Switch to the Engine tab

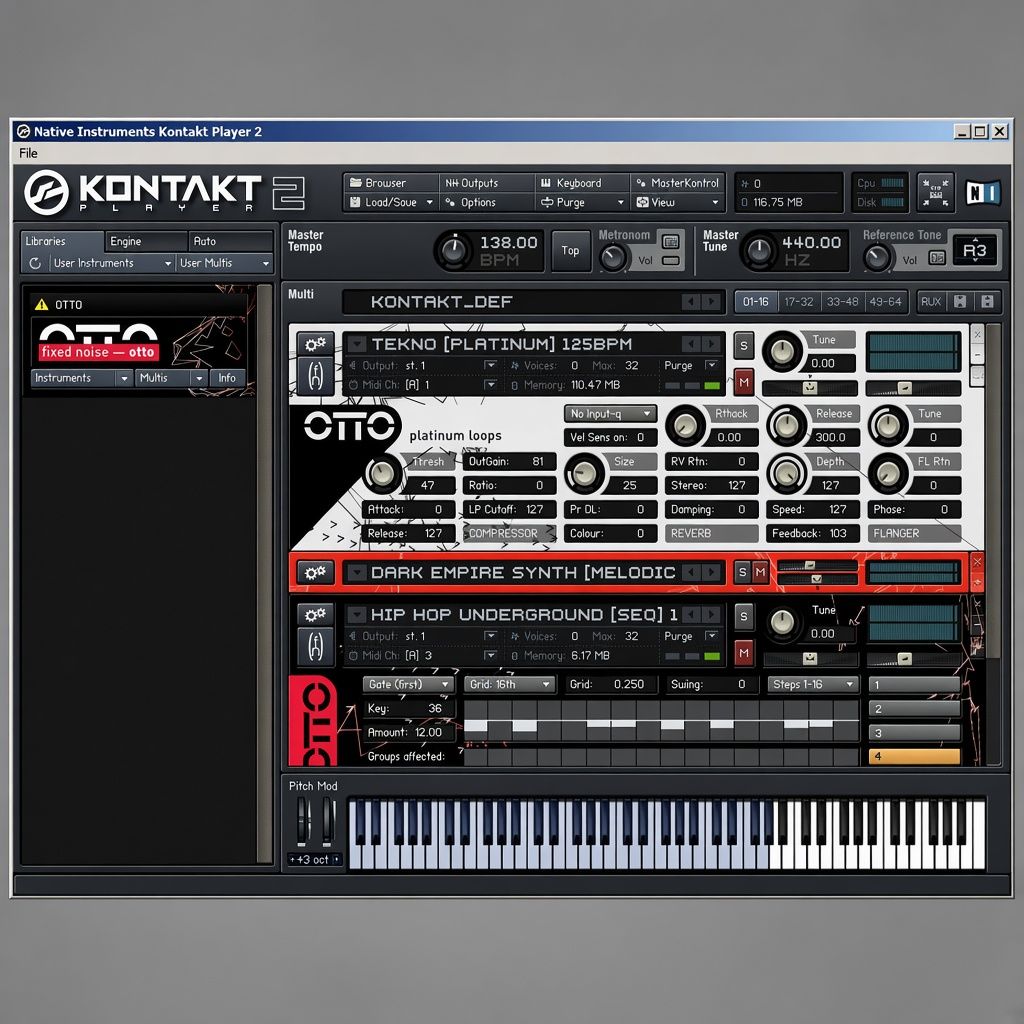(146, 242)
